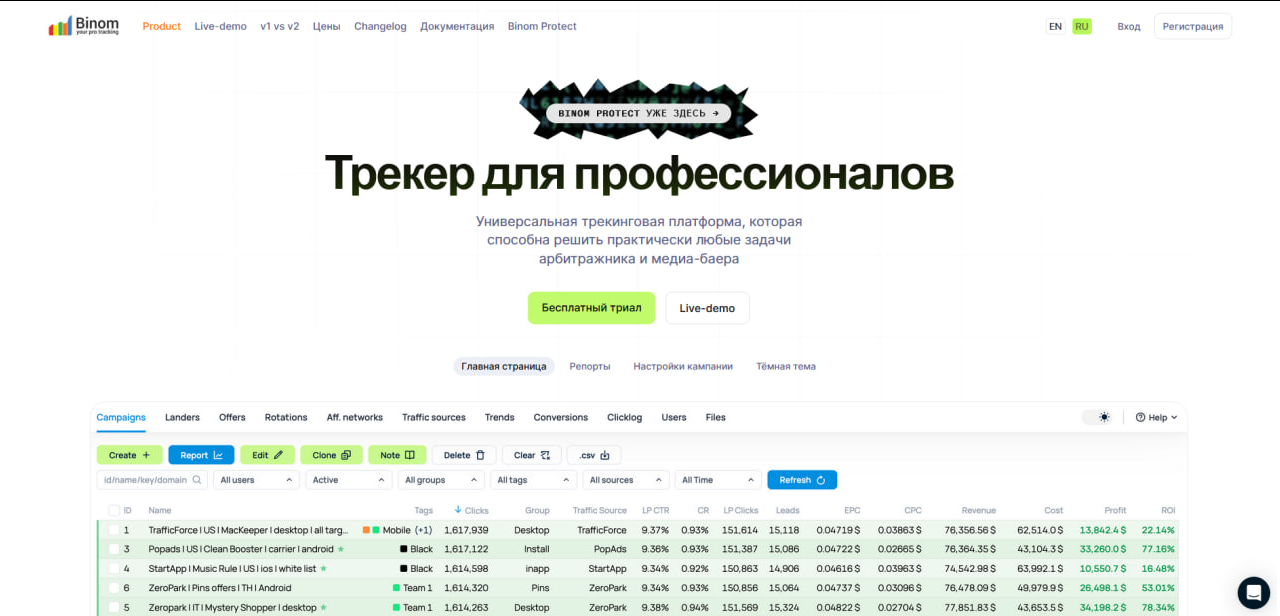
Task: Toggle the light/dark theme switch
Action: tap(1097, 417)
